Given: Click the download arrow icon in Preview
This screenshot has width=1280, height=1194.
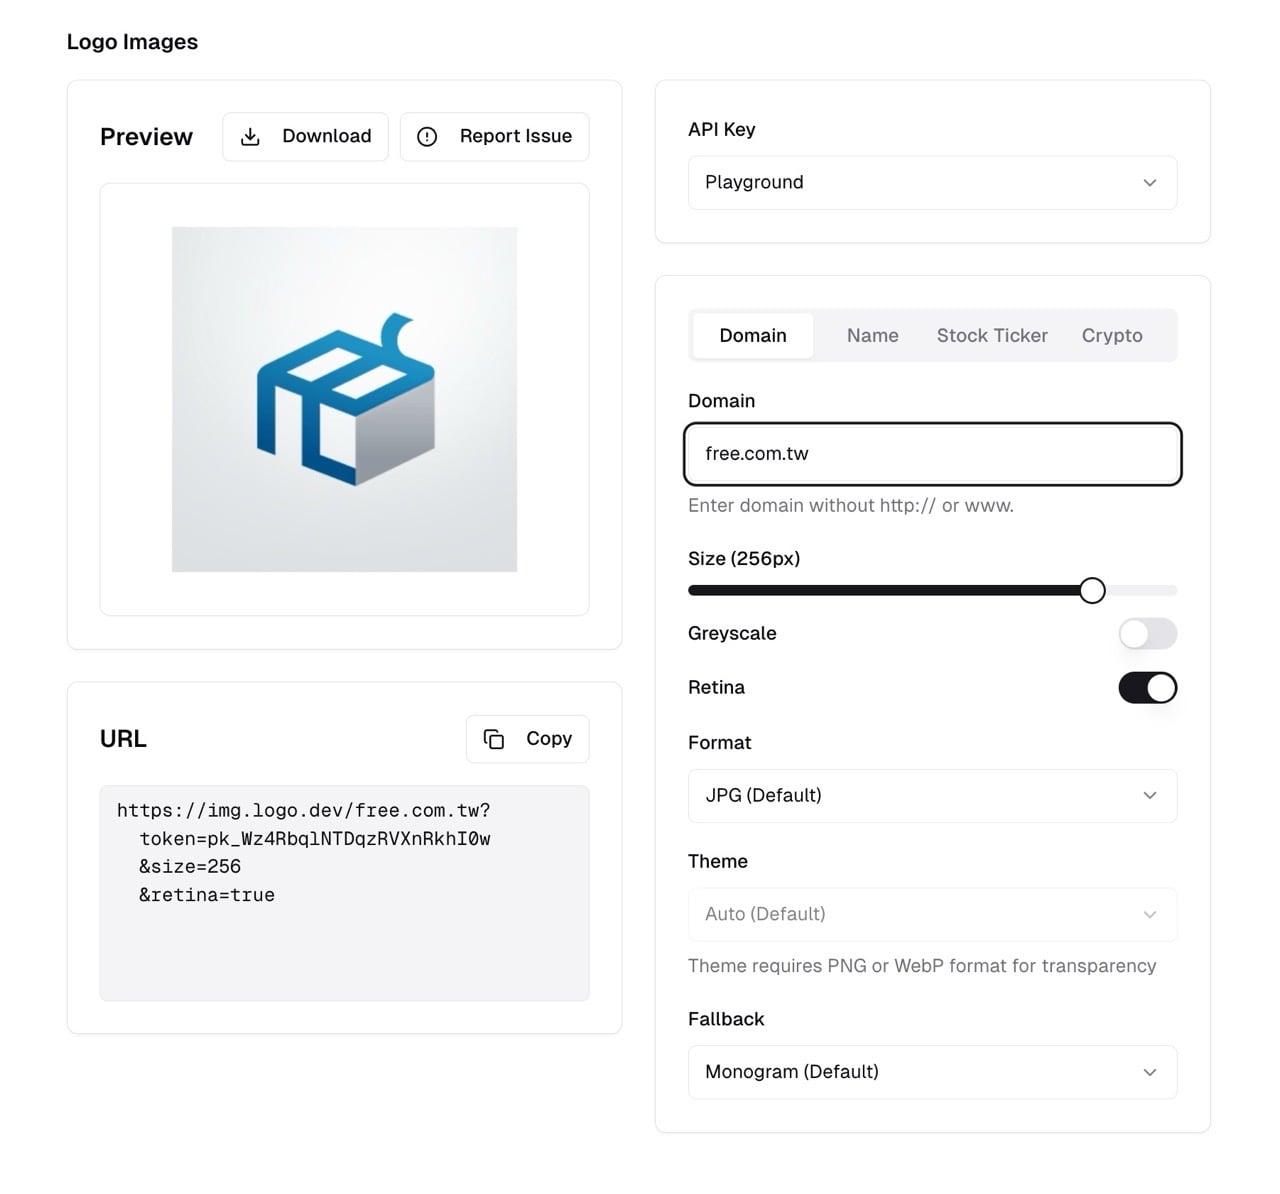Looking at the screenshot, I should click(x=251, y=137).
